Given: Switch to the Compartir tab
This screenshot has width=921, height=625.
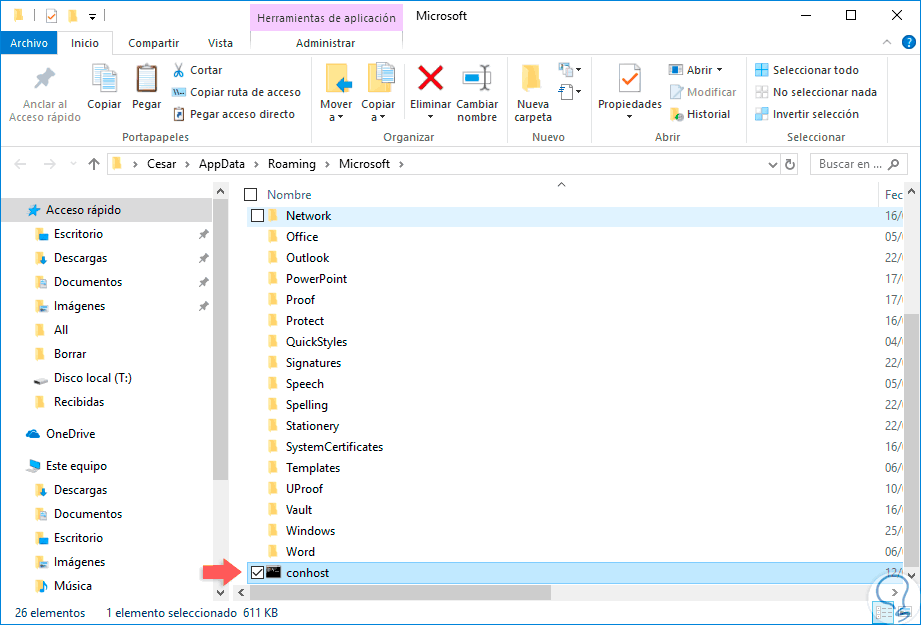Looking at the screenshot, I should 154,43.
